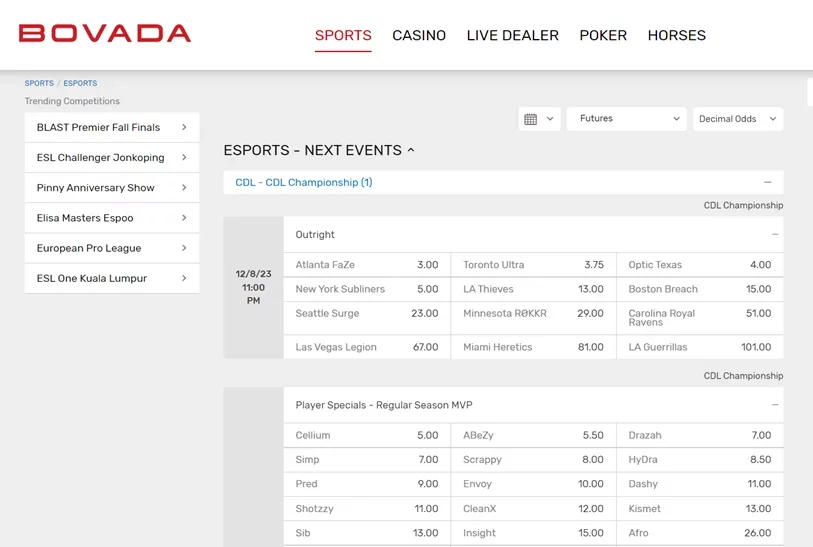Select Sib MVP at 13.00
This screenshot has width=813, height=547.
[x=367, y=533]
